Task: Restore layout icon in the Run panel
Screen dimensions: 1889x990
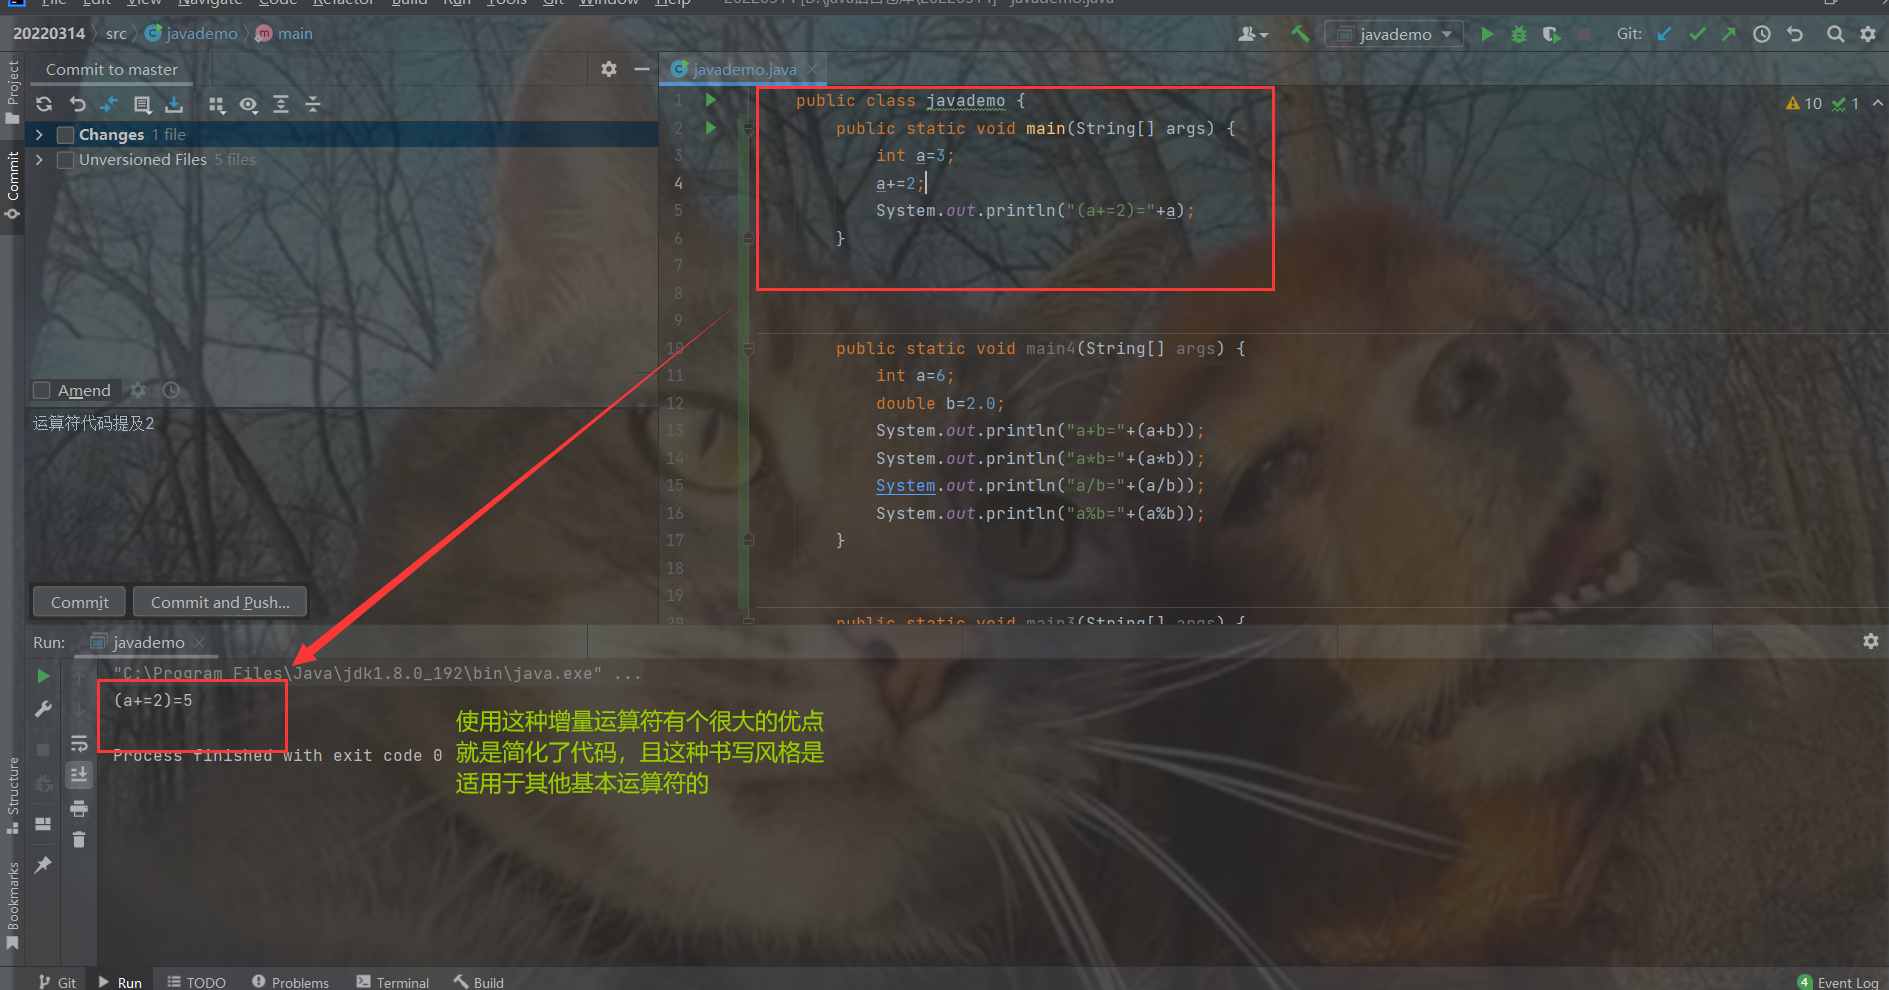Action: 43,824
